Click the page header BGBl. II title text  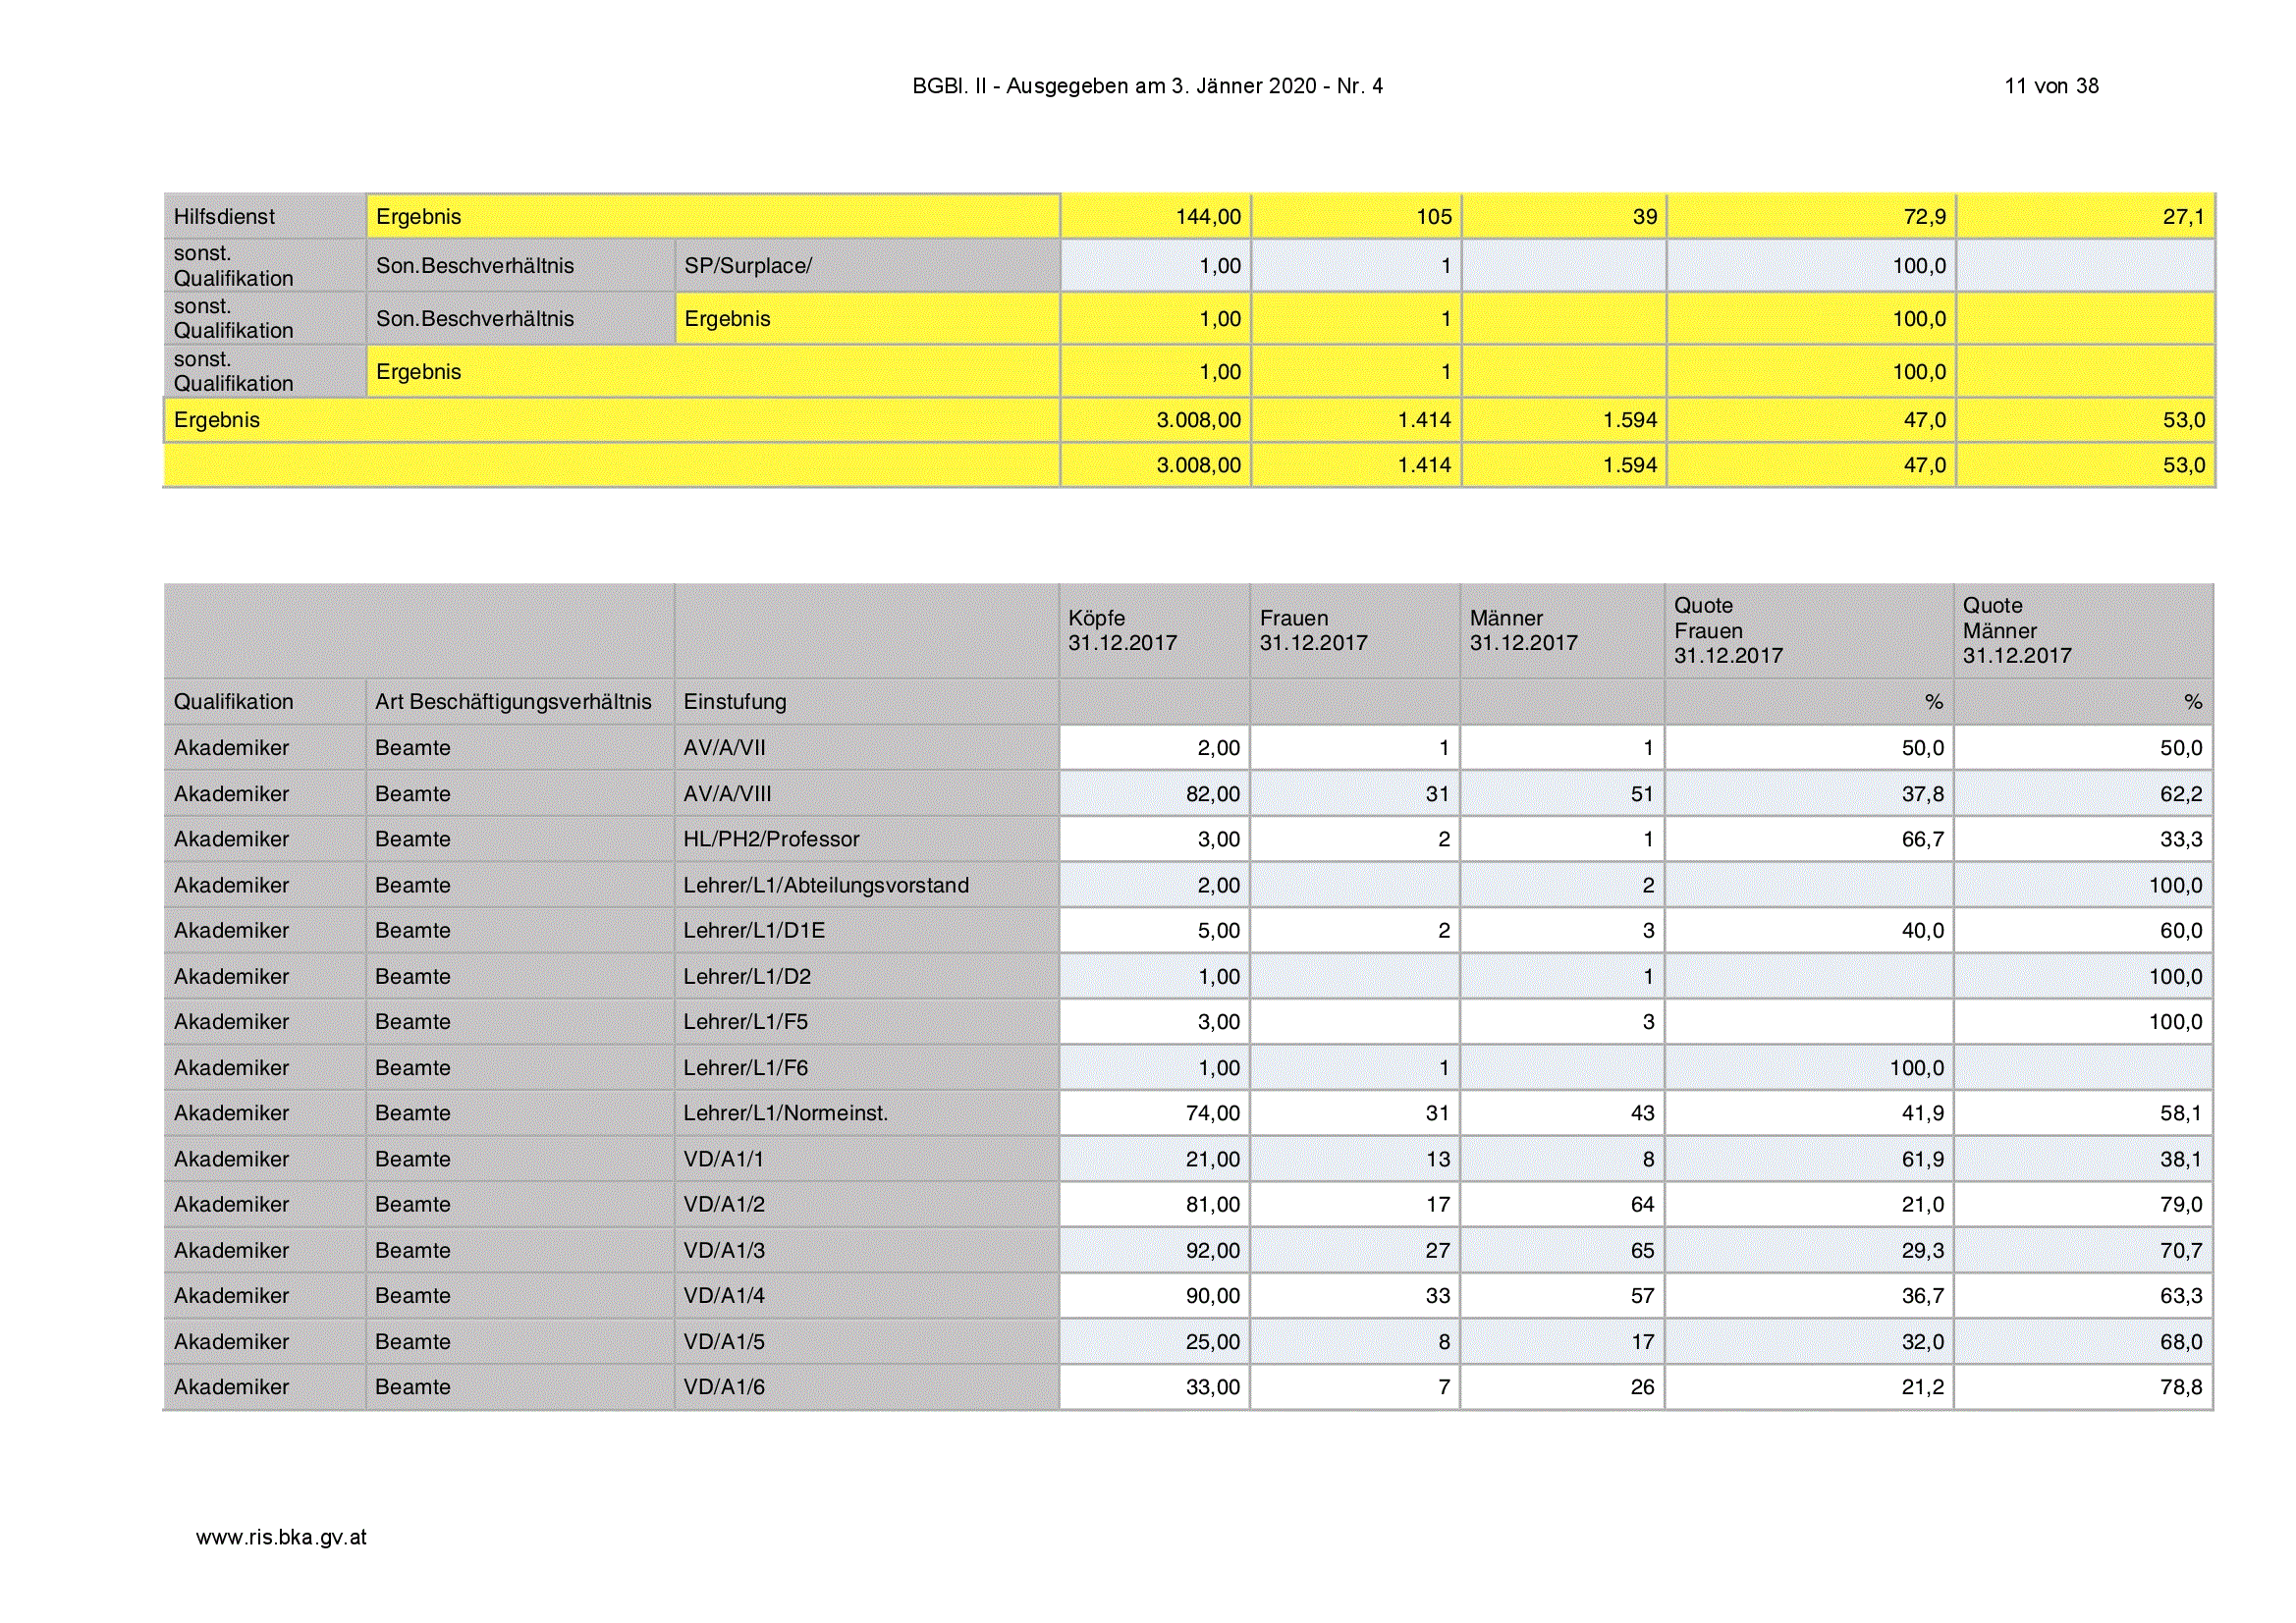click(1147, 86)
